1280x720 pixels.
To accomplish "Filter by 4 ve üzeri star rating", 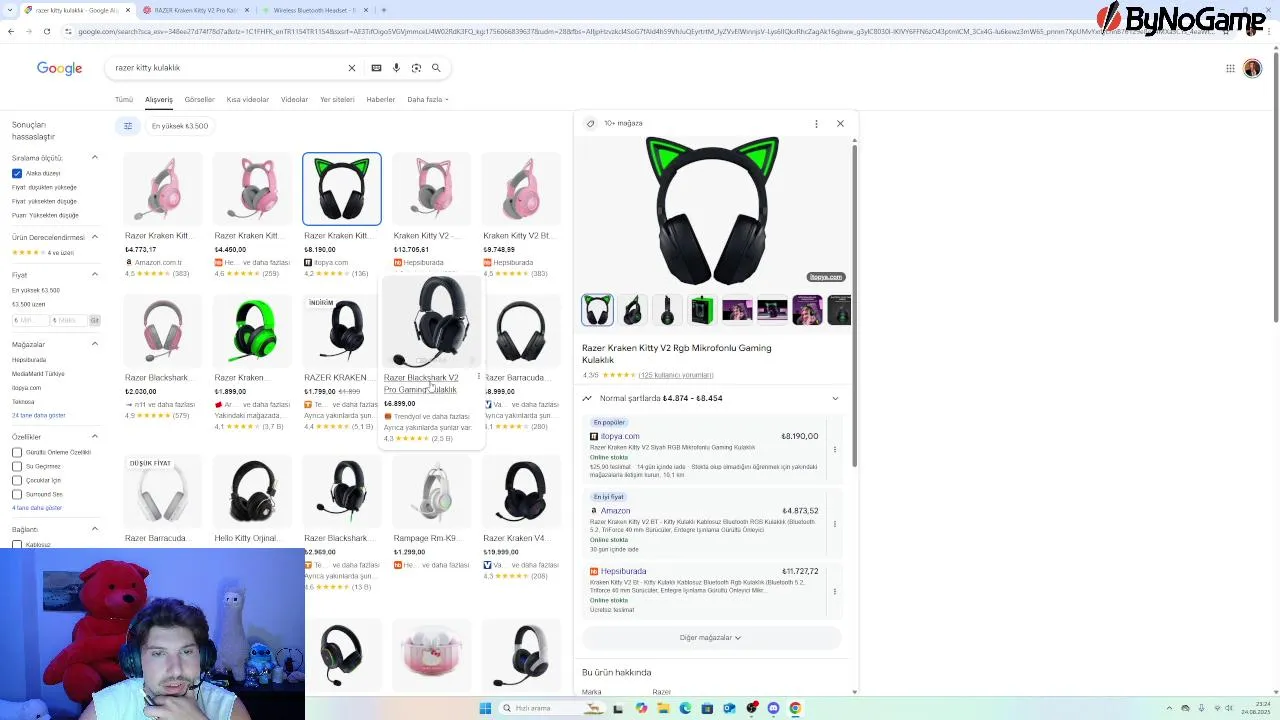I will pyautogui.click(x=43, y=253).
